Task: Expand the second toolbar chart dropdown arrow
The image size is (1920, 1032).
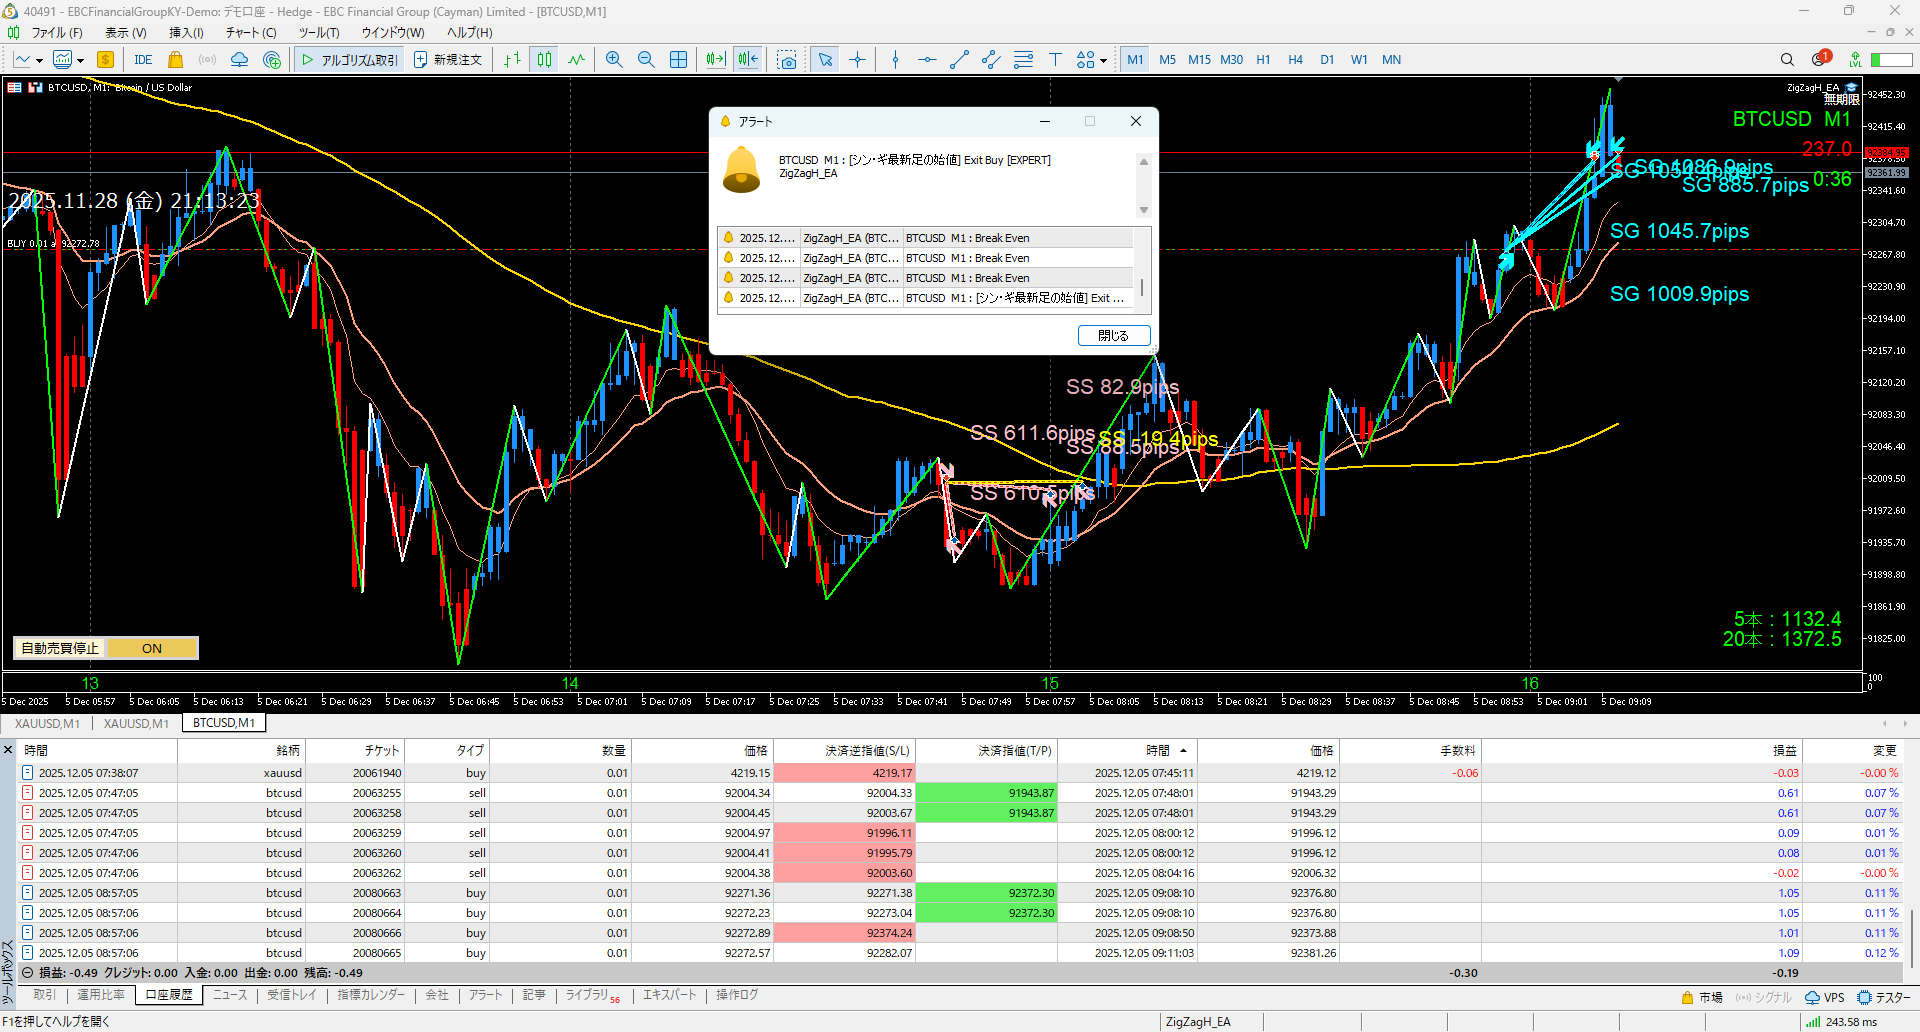Action: (x=80, y=61)
